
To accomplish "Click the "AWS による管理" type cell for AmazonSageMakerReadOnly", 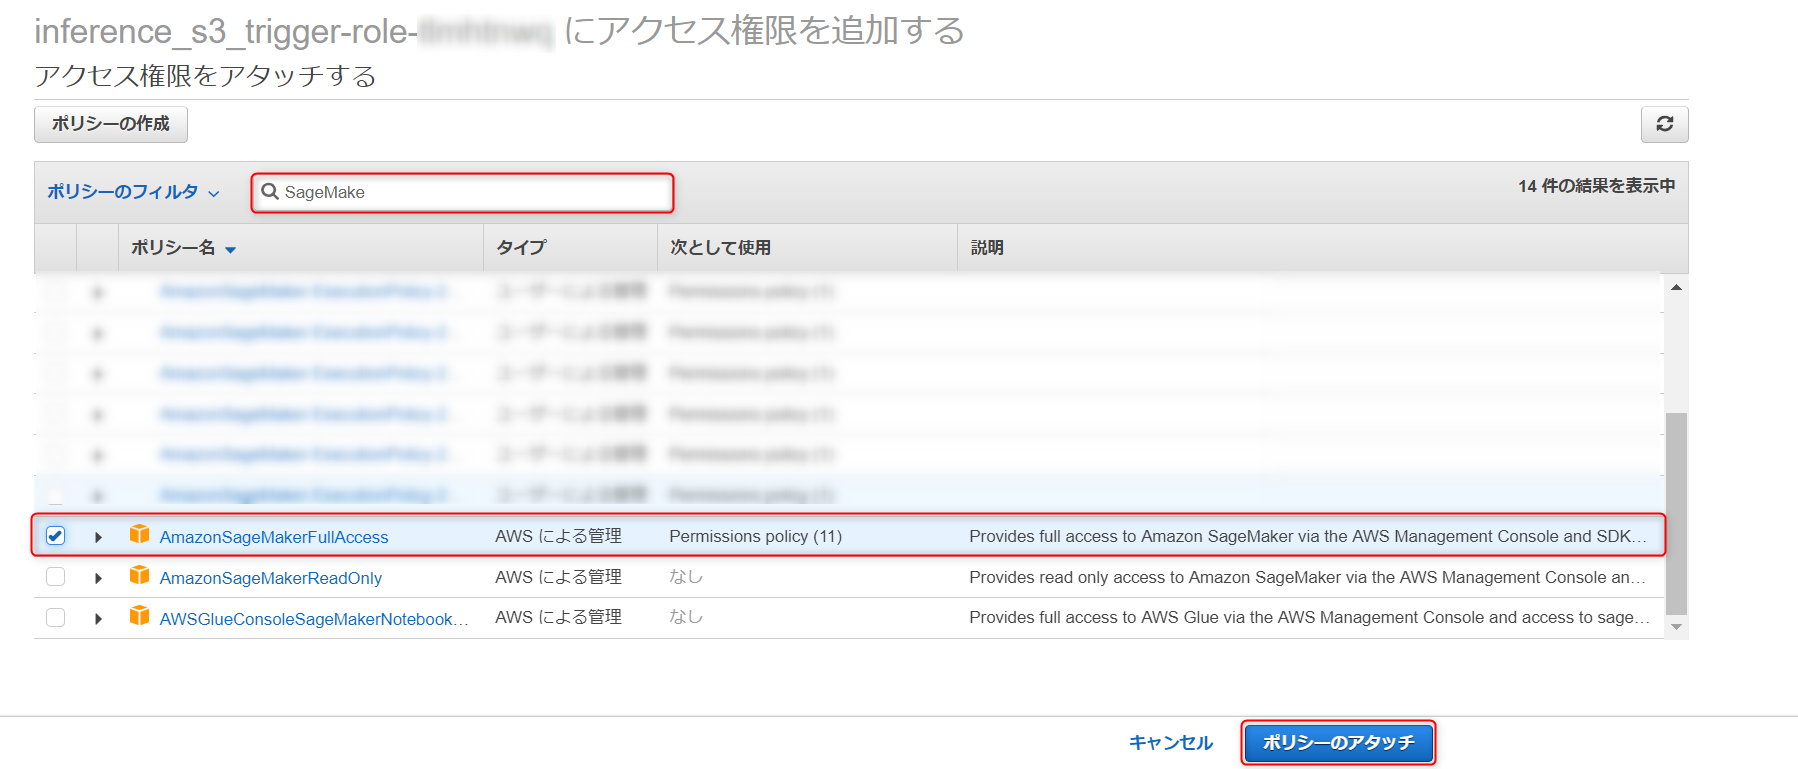I will (558, 577).
